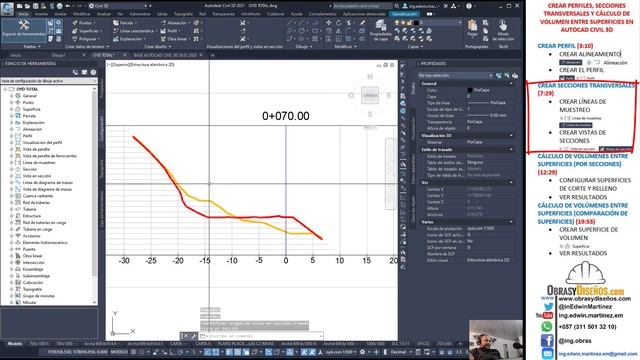Screen dimensions: 640x360
Task: Select the Circle tool in Dibujo panel
Action: click(x=302, y=31)
